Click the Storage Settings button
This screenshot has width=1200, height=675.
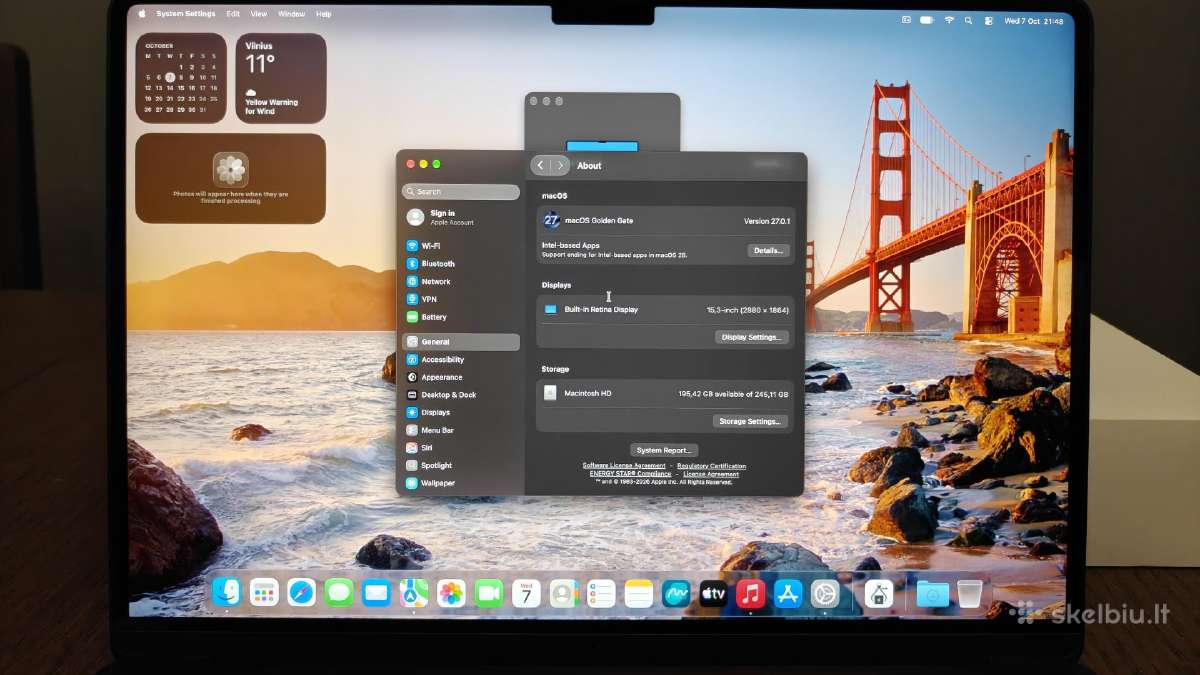[x=750, y=421]
